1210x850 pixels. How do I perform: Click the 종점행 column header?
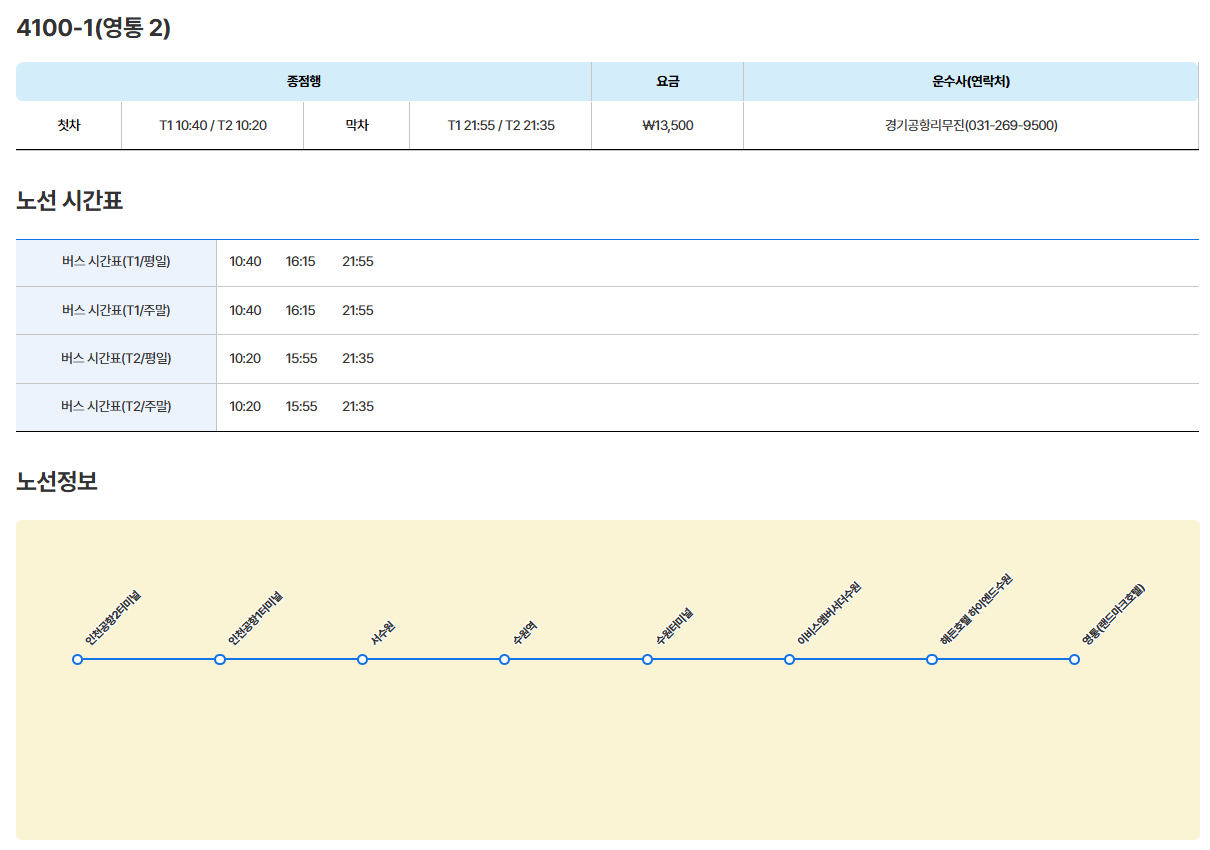pyautogui.click(x=303, y=82)
